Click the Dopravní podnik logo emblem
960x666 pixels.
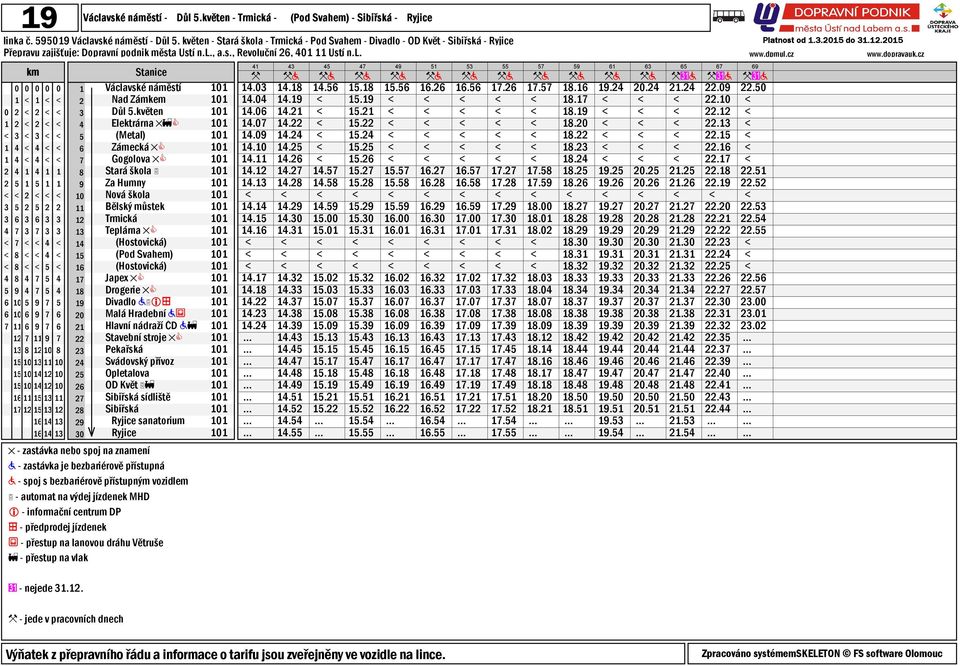tap(766, 17)
